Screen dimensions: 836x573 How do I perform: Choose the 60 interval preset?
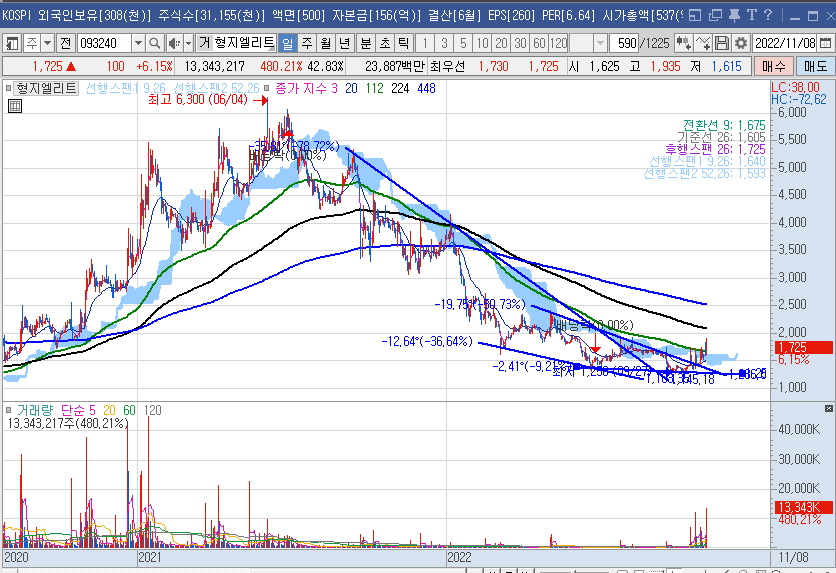tap(539, 43)
